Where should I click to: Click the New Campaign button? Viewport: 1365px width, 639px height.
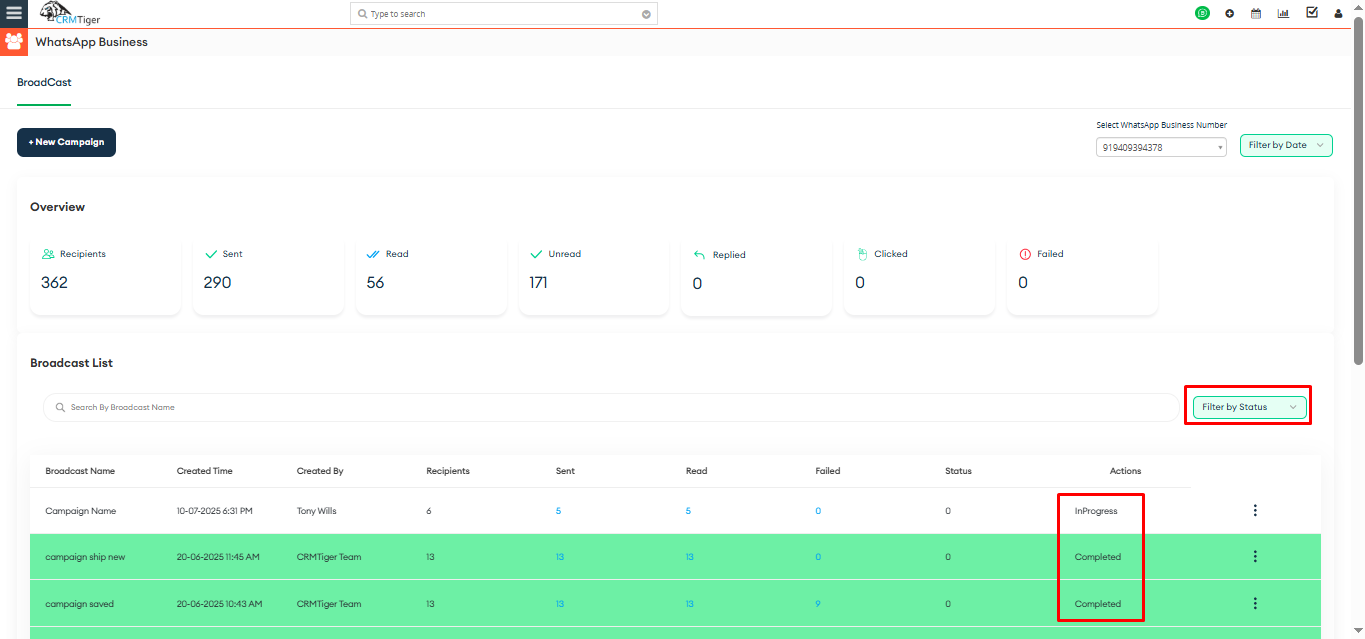point(66,143)
